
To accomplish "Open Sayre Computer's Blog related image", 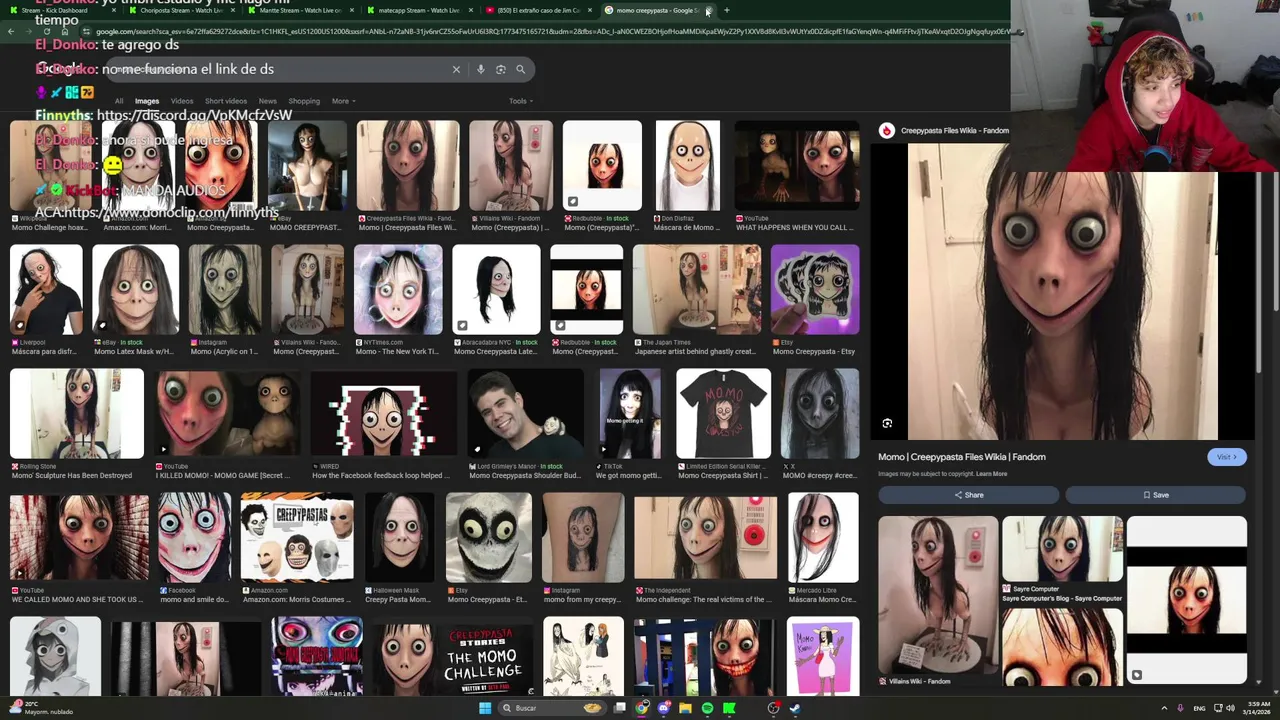I will pos(1062,548).
